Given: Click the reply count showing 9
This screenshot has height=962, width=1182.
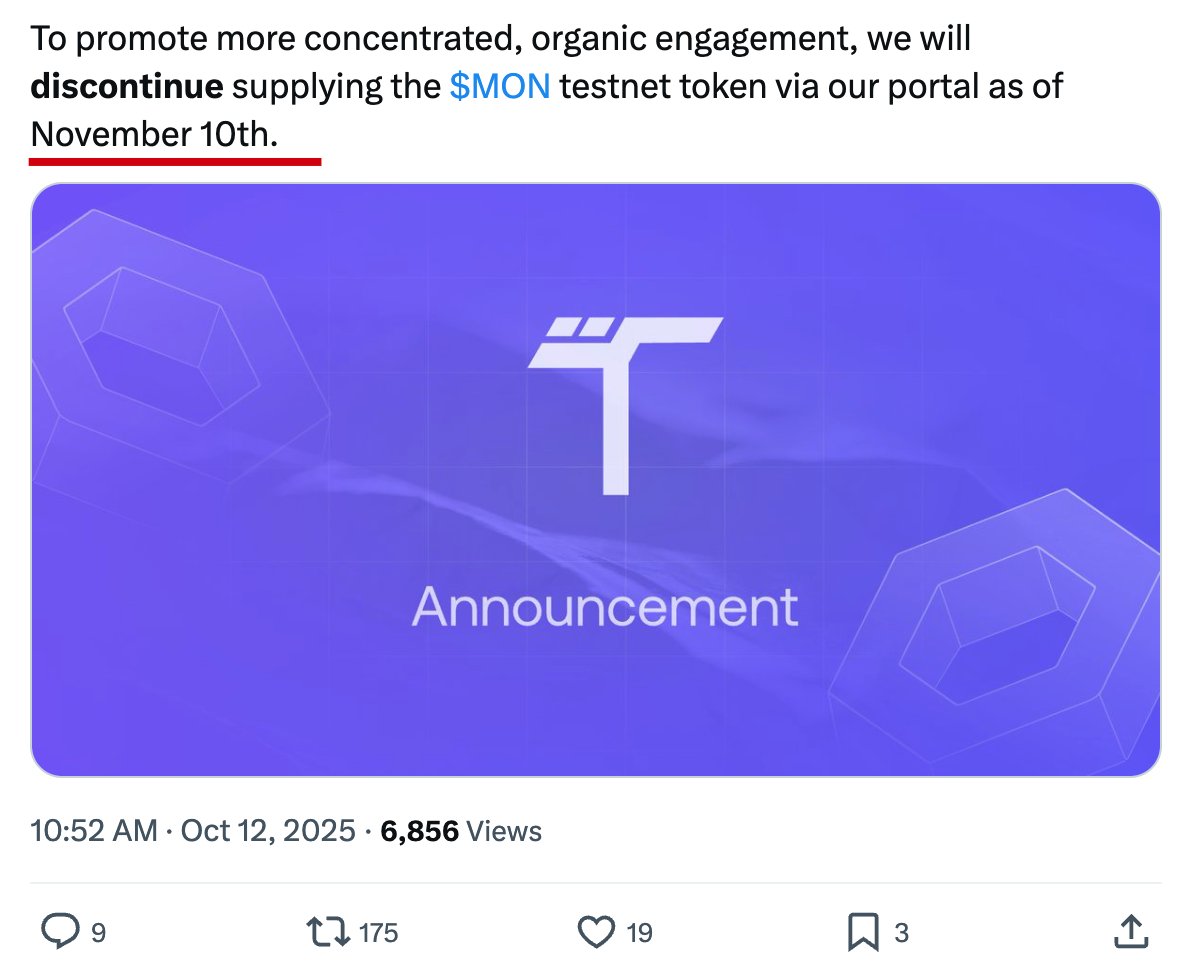Looking at the screenshot, I should click(x=98, y=933).
